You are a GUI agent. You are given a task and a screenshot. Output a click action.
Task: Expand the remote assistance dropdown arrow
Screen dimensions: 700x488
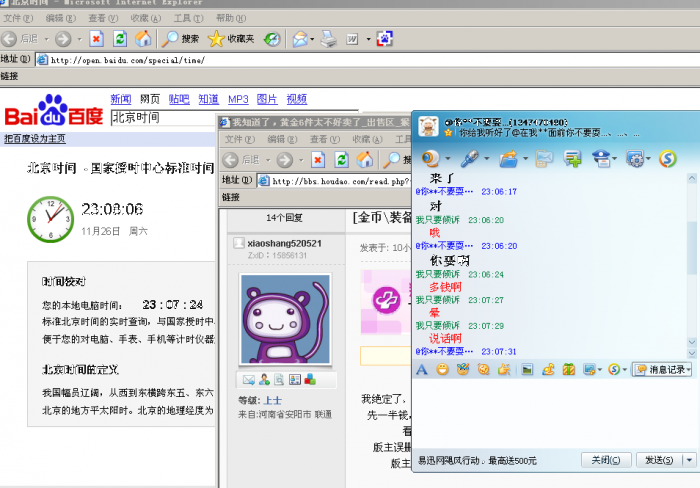point(648,158)
